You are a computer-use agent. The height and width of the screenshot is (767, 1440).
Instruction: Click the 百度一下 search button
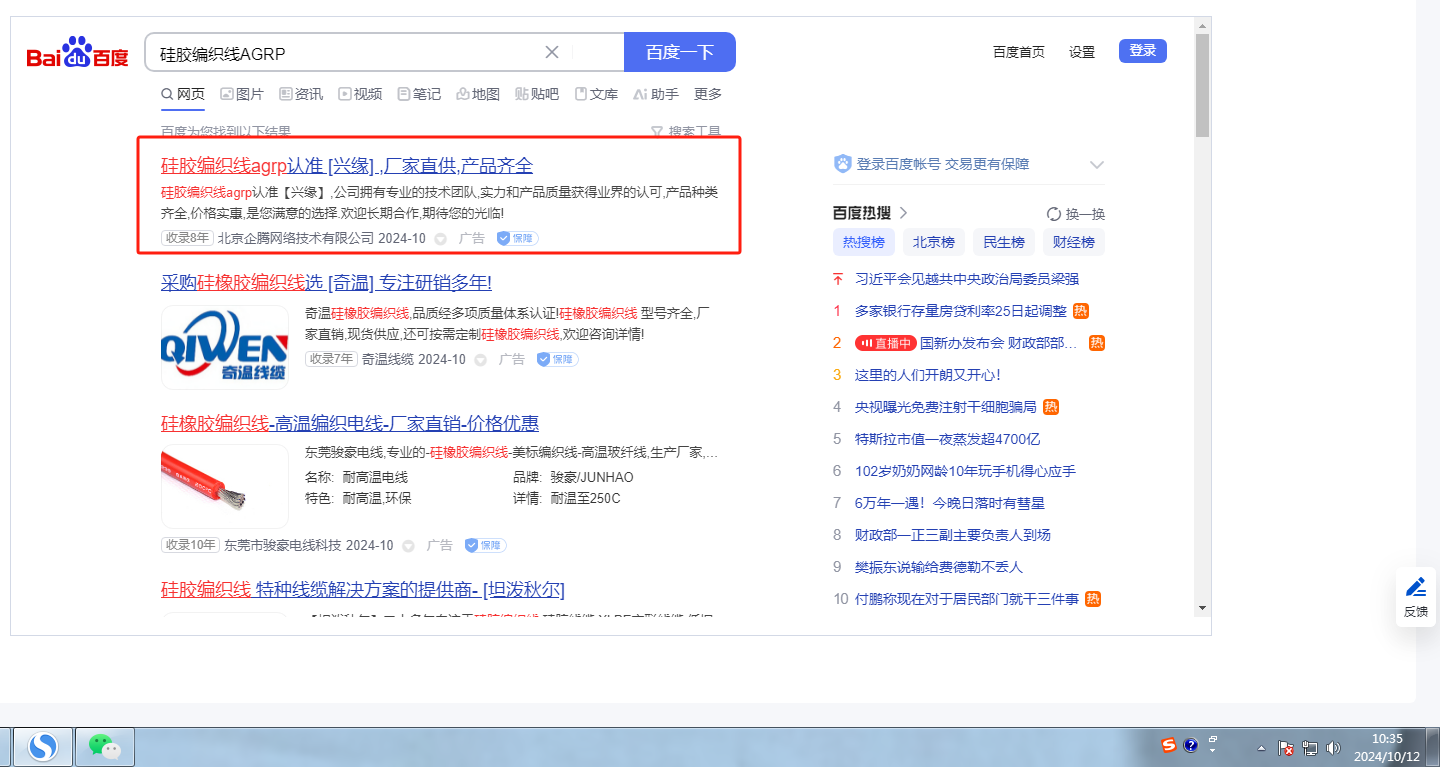[679, 52]
